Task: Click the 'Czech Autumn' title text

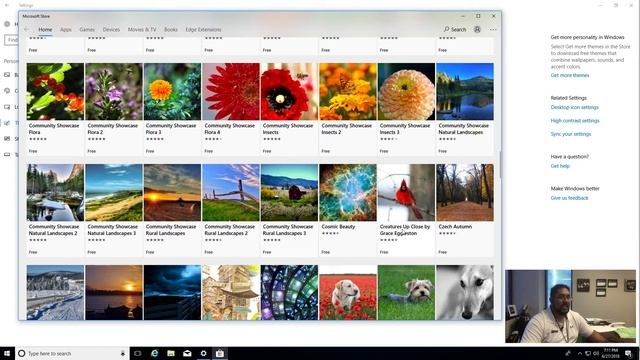Action: [455, 227]
